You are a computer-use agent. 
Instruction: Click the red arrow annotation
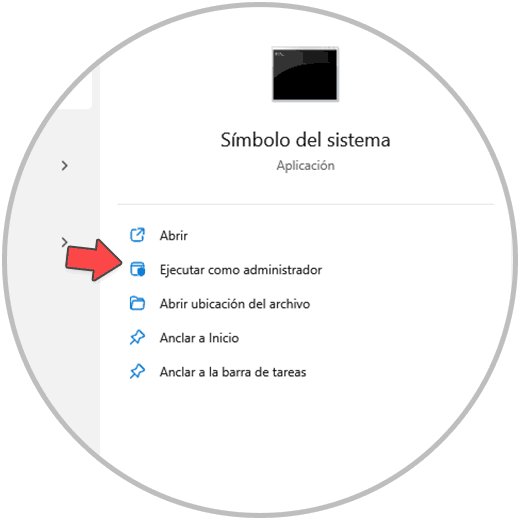93,260
